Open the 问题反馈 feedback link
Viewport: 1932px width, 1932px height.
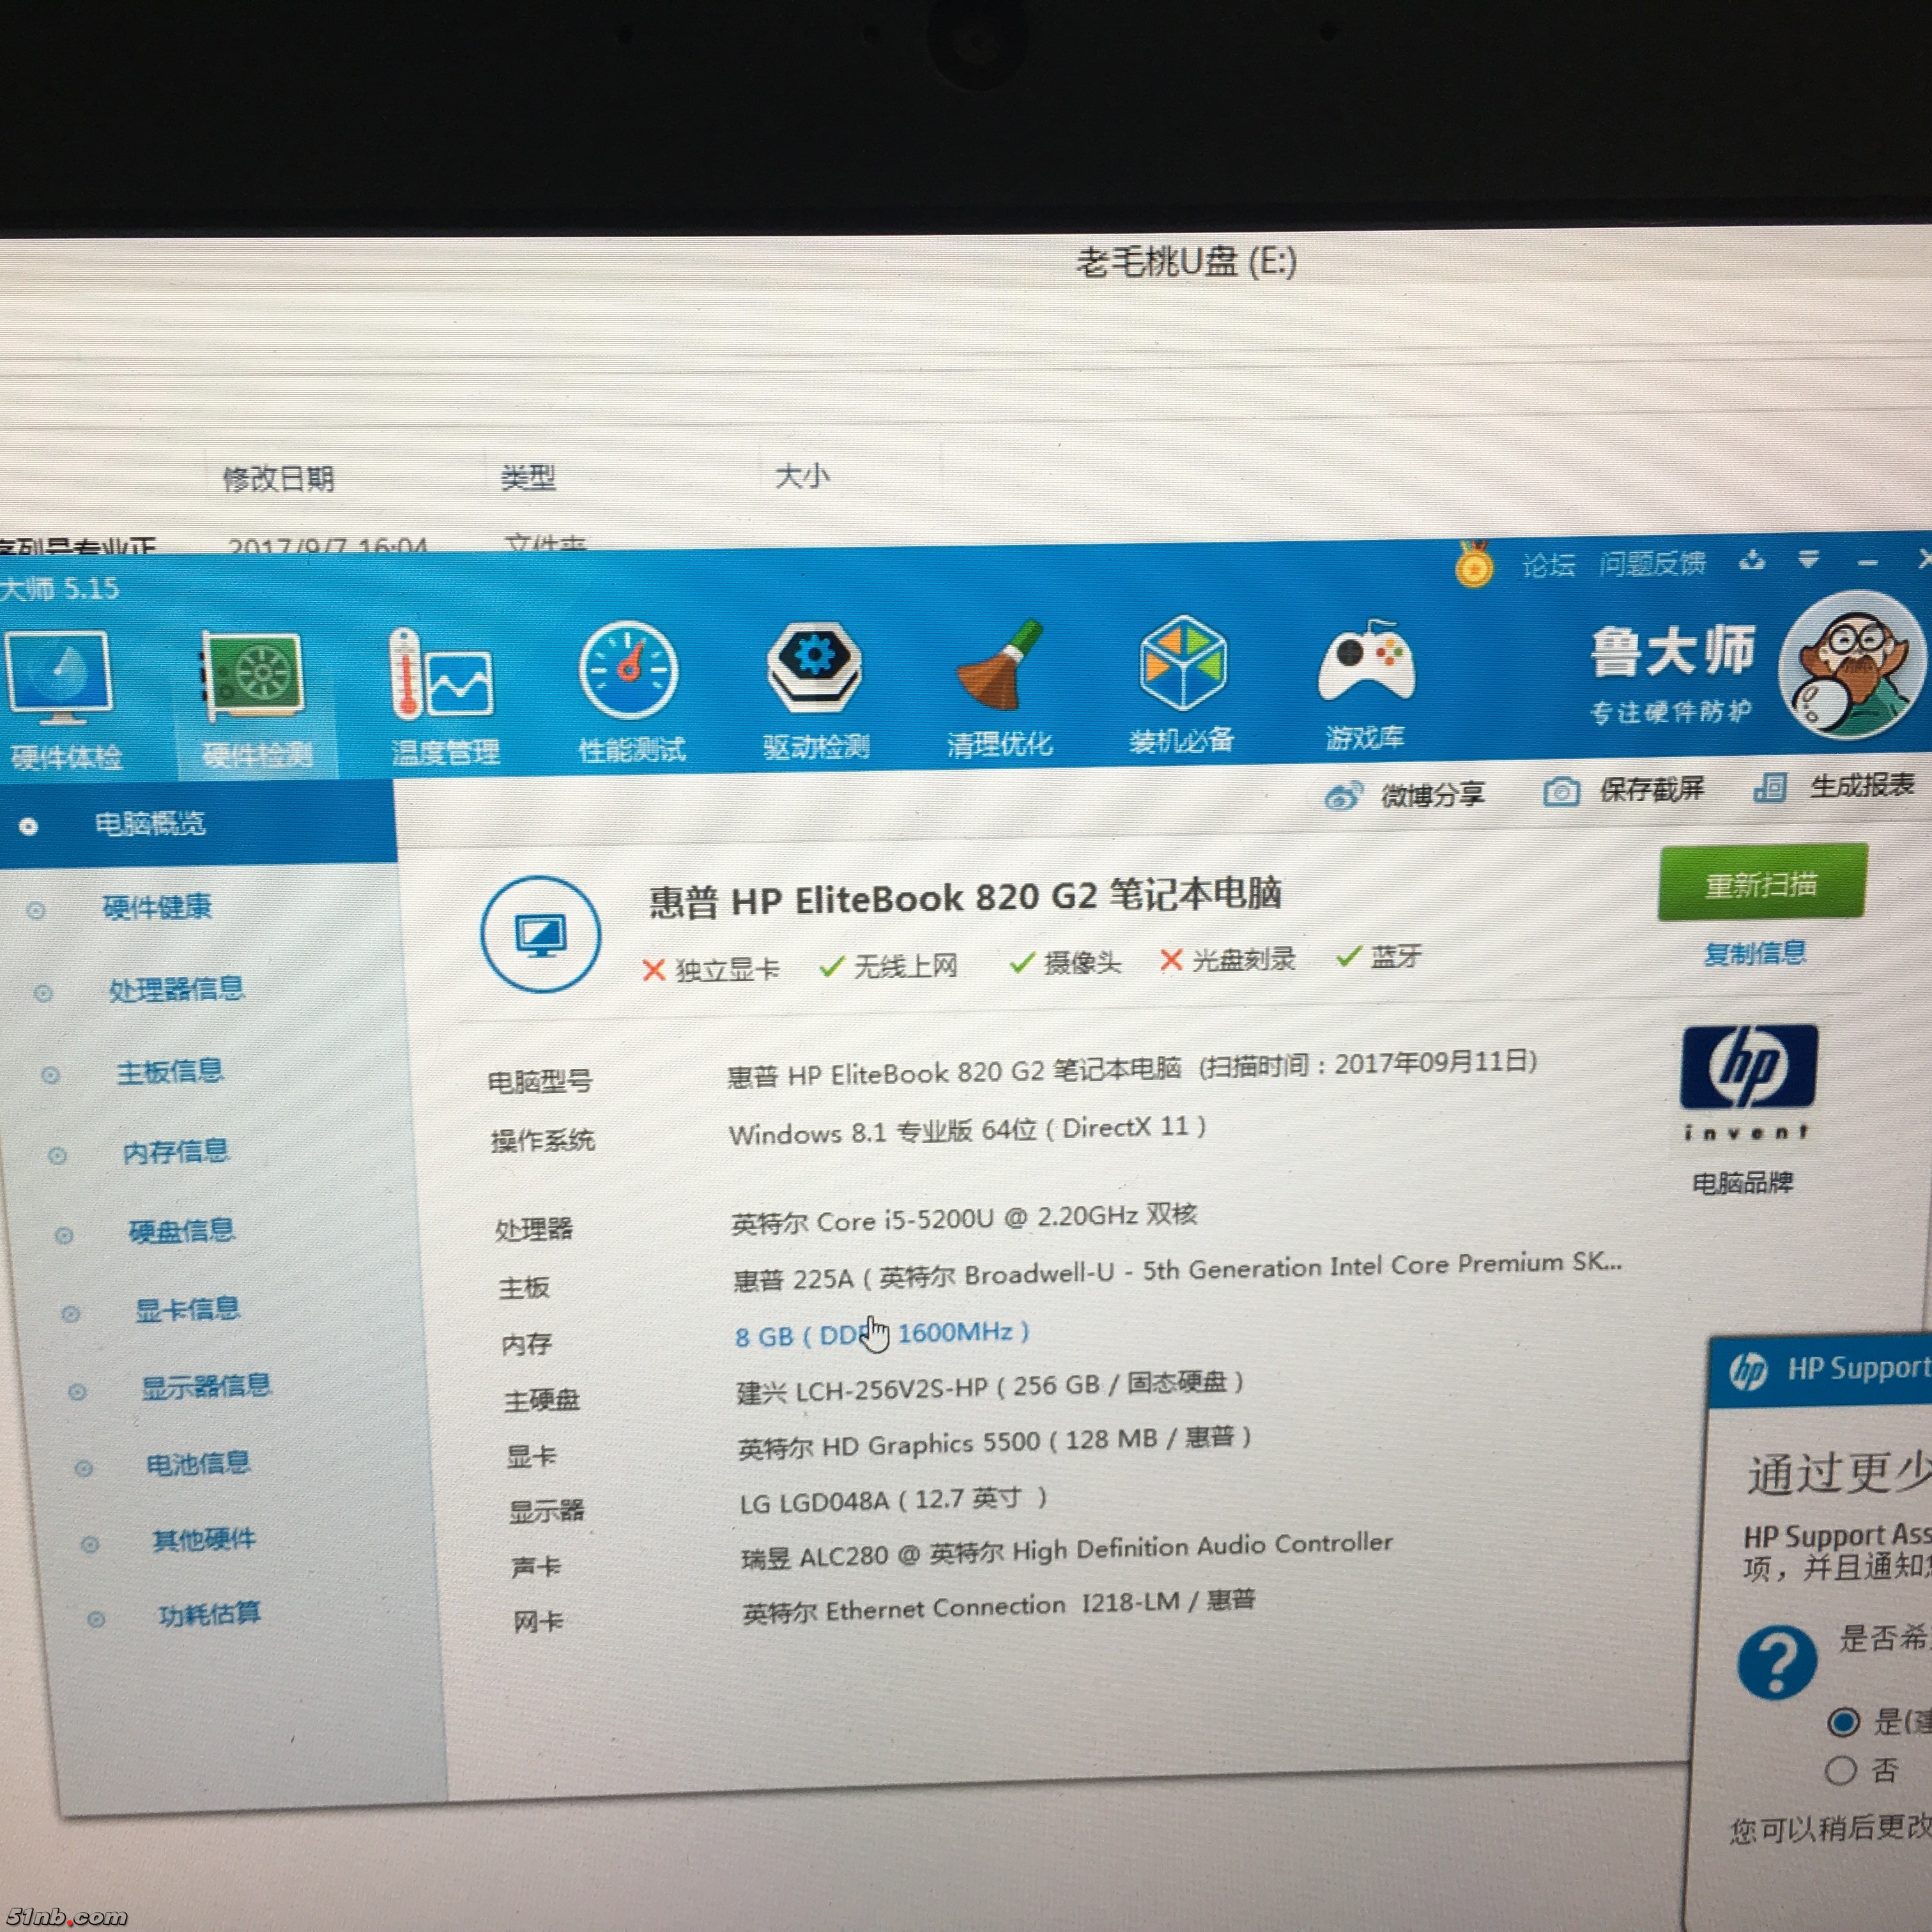coord(1652,563)
